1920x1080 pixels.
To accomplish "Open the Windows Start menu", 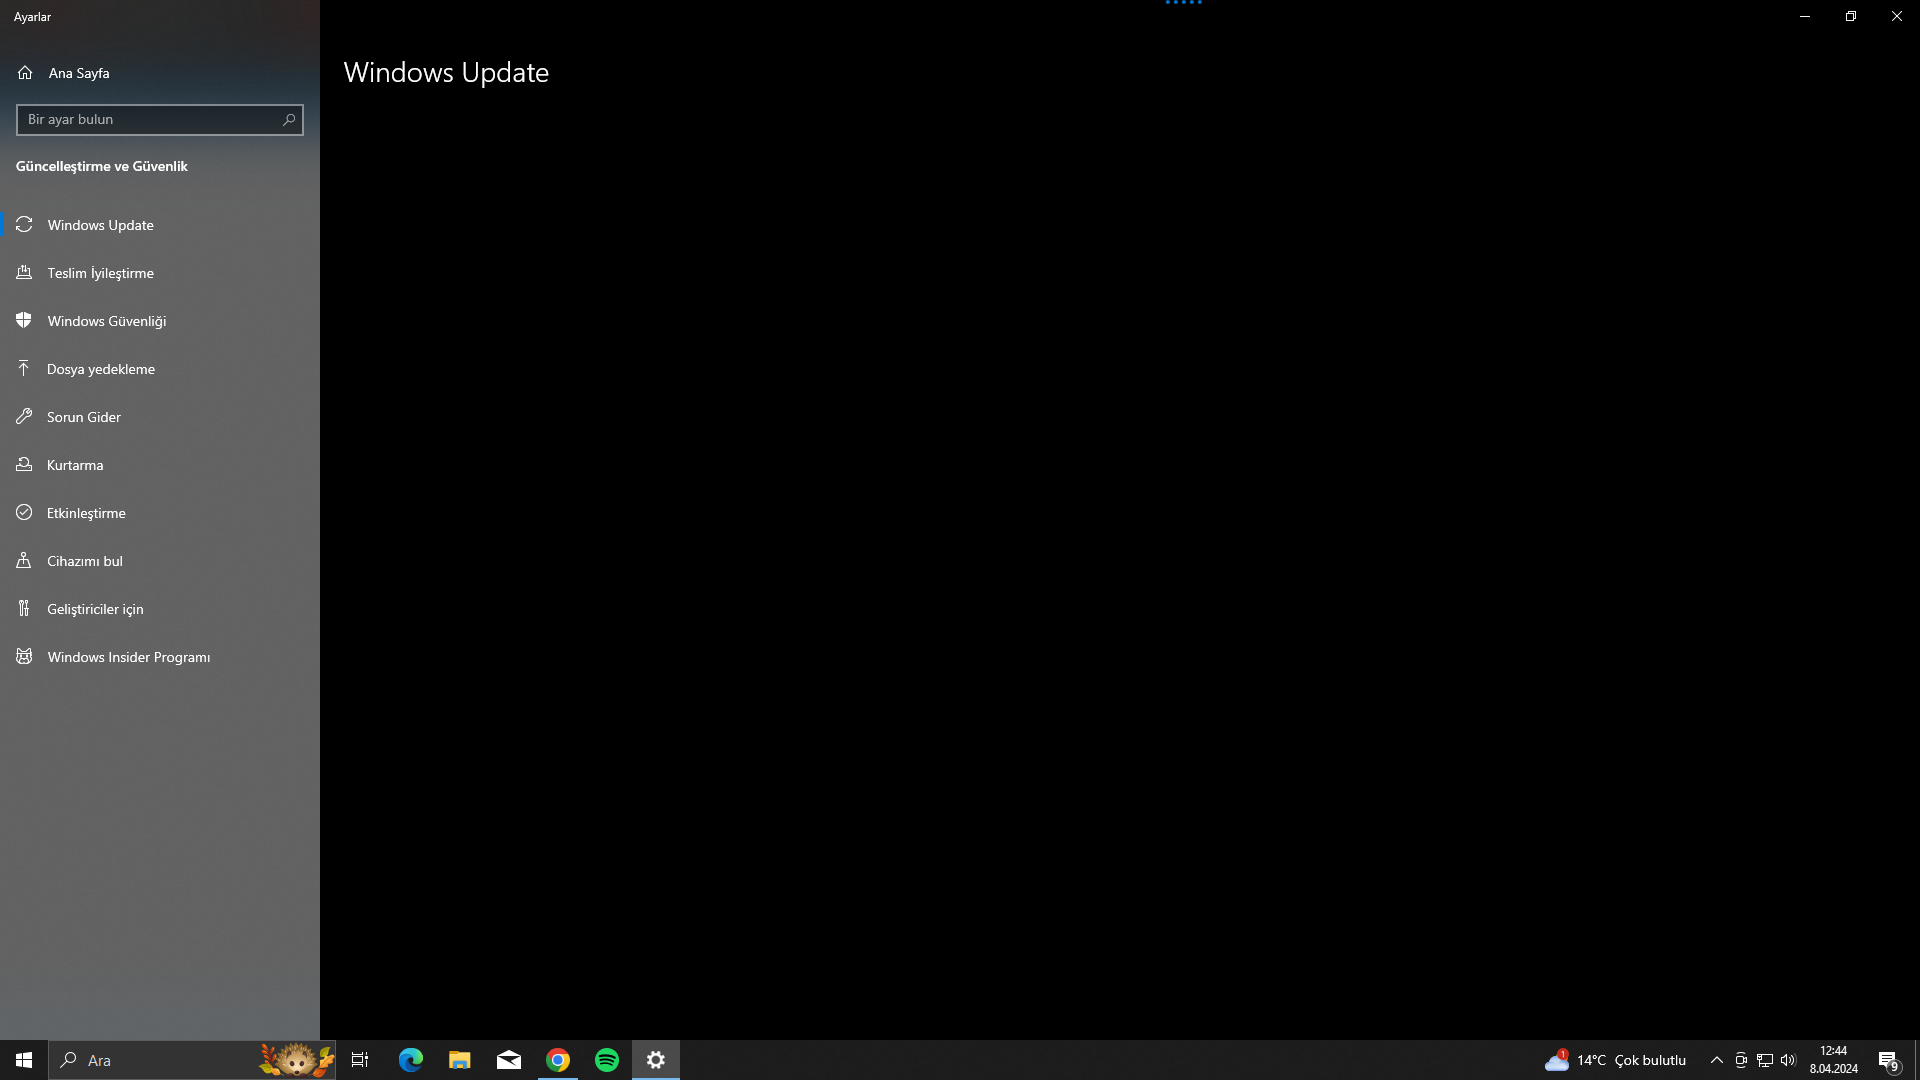I will coord(24,1060).
